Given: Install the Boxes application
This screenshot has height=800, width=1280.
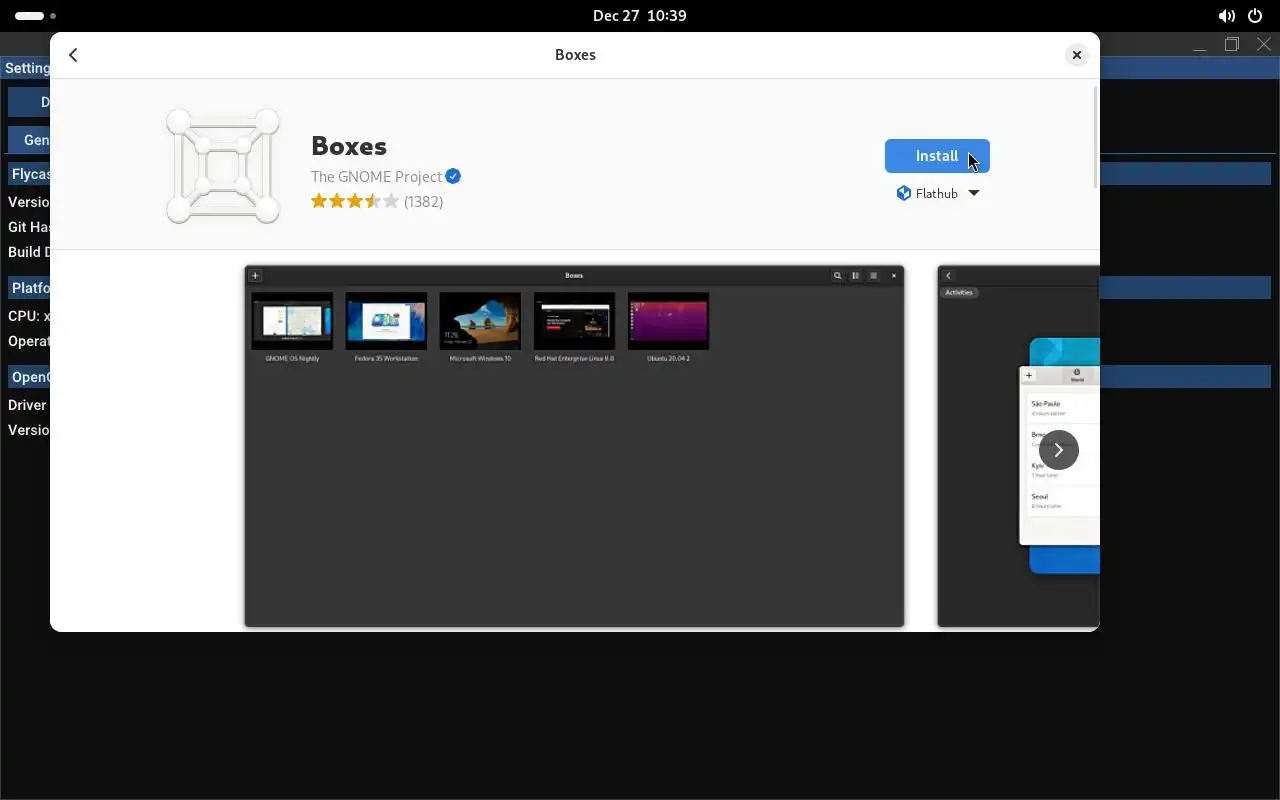Looking at the screenshot, I should (937, 156).
